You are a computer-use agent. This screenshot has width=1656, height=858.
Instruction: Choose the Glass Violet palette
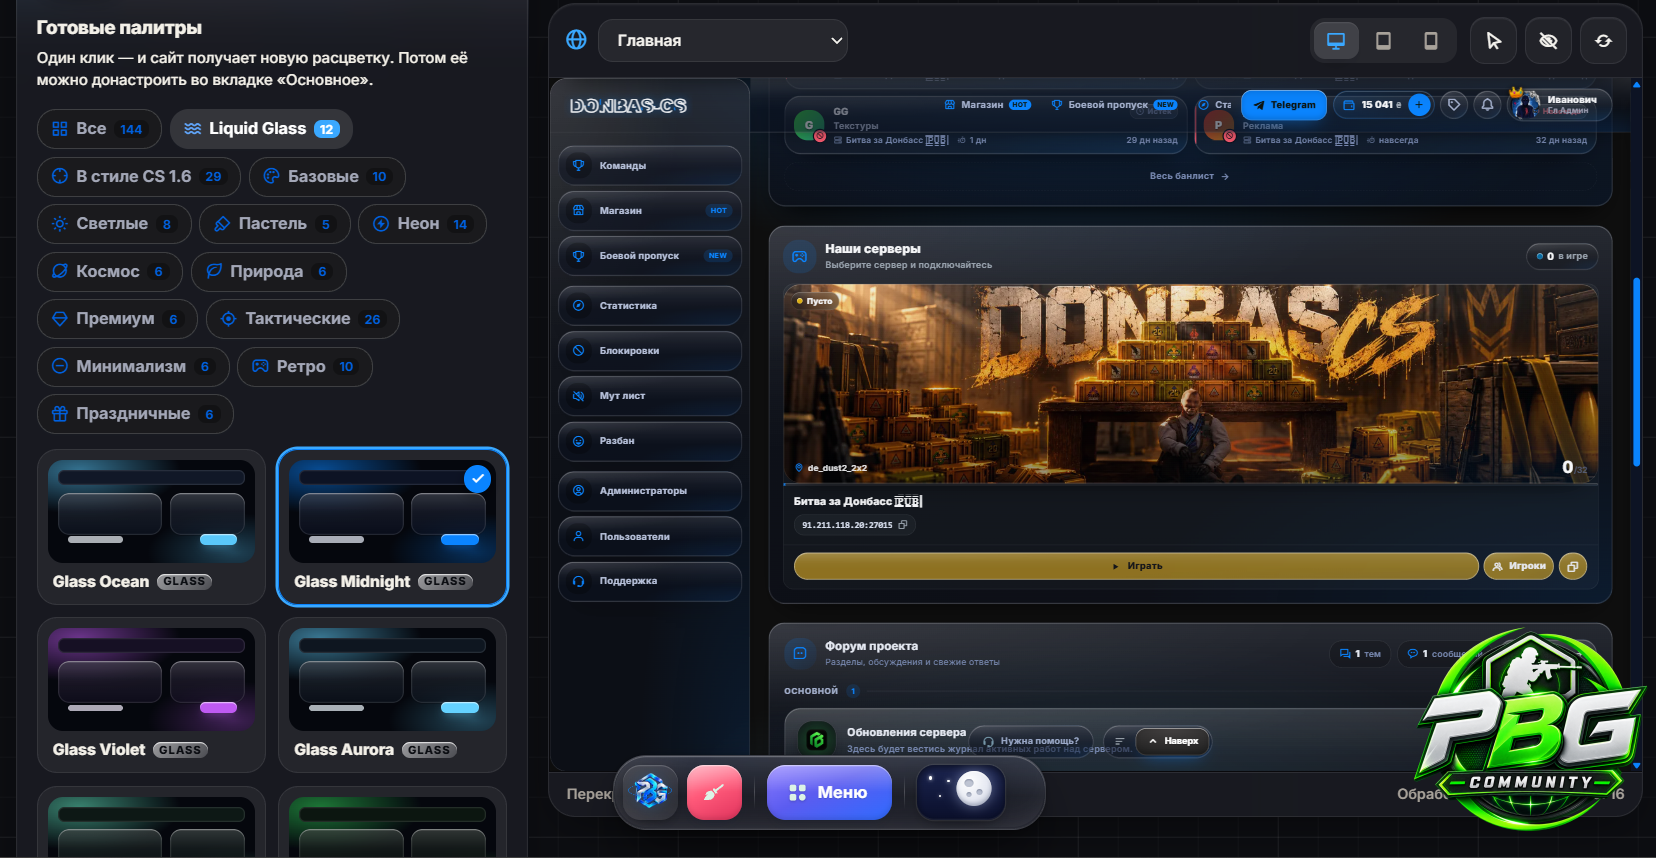[151, 695]
